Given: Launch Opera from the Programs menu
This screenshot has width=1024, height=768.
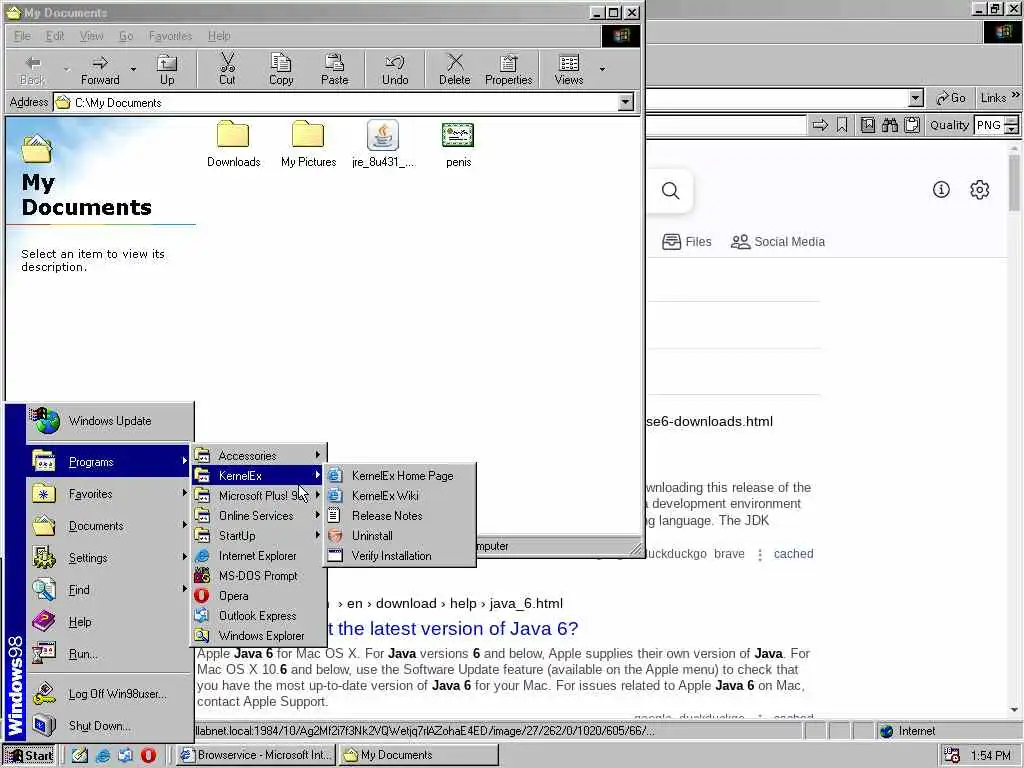Looking at the screenshot, I should (x=259, y=596).
